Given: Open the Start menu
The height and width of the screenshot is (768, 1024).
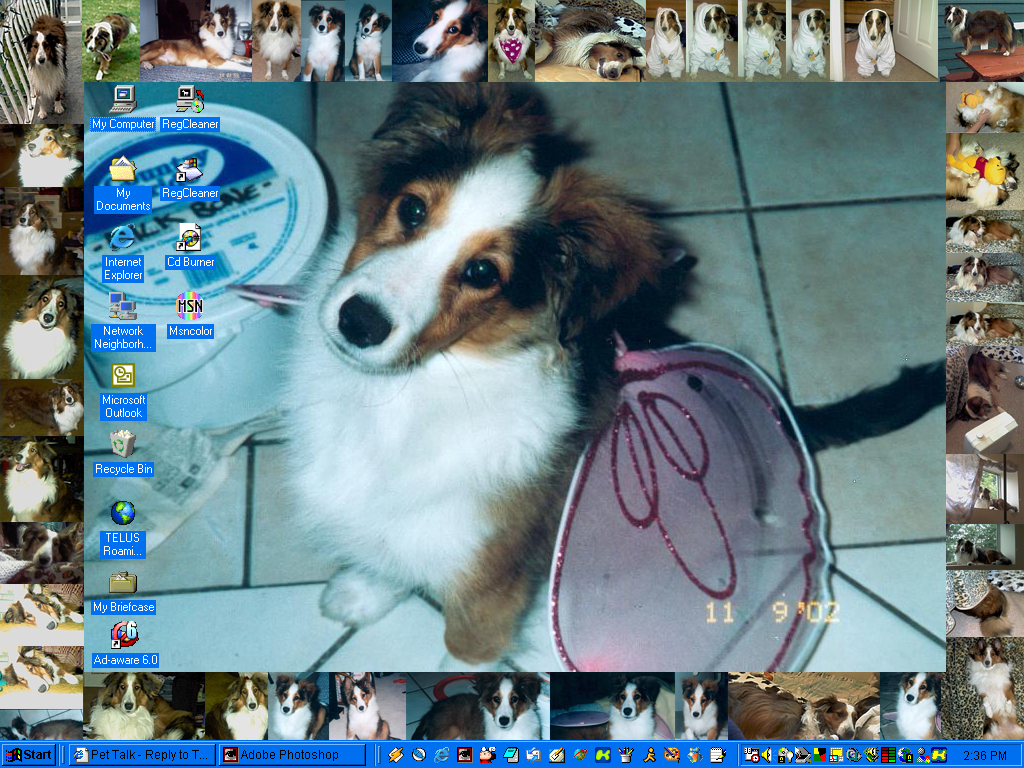Looking at the screenshot, I should tap(29, 755).
